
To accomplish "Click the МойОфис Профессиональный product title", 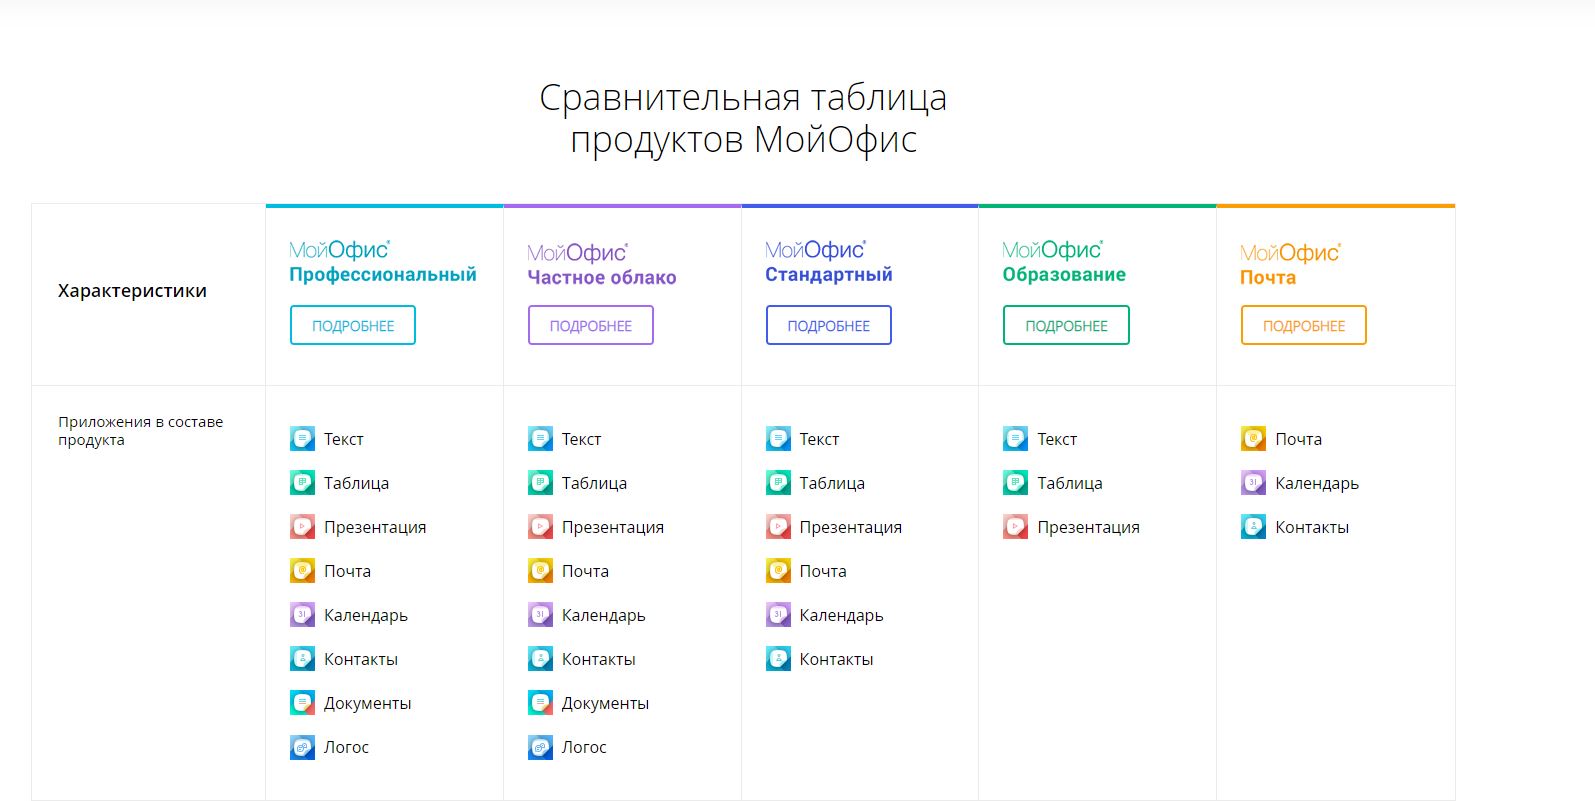I will point(383,262).
